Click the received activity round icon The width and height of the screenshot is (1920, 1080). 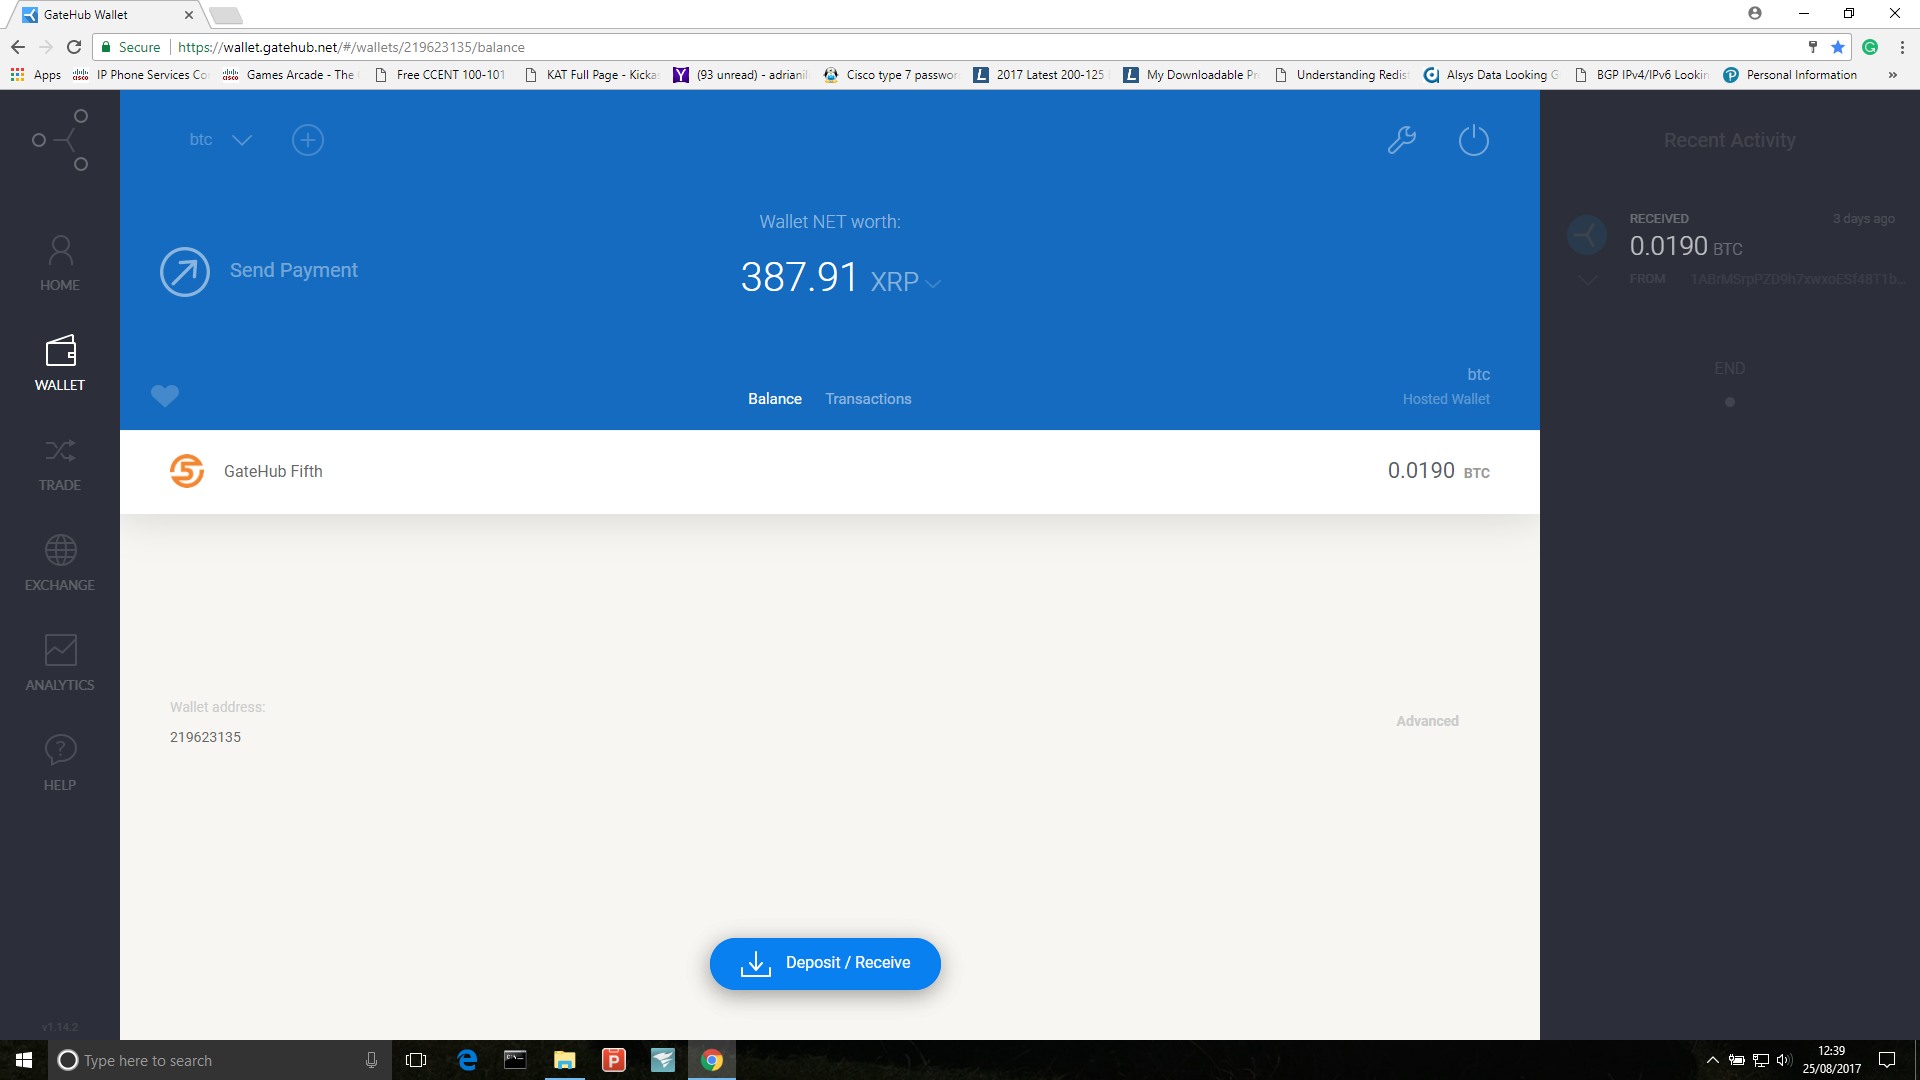point(1587,236)
